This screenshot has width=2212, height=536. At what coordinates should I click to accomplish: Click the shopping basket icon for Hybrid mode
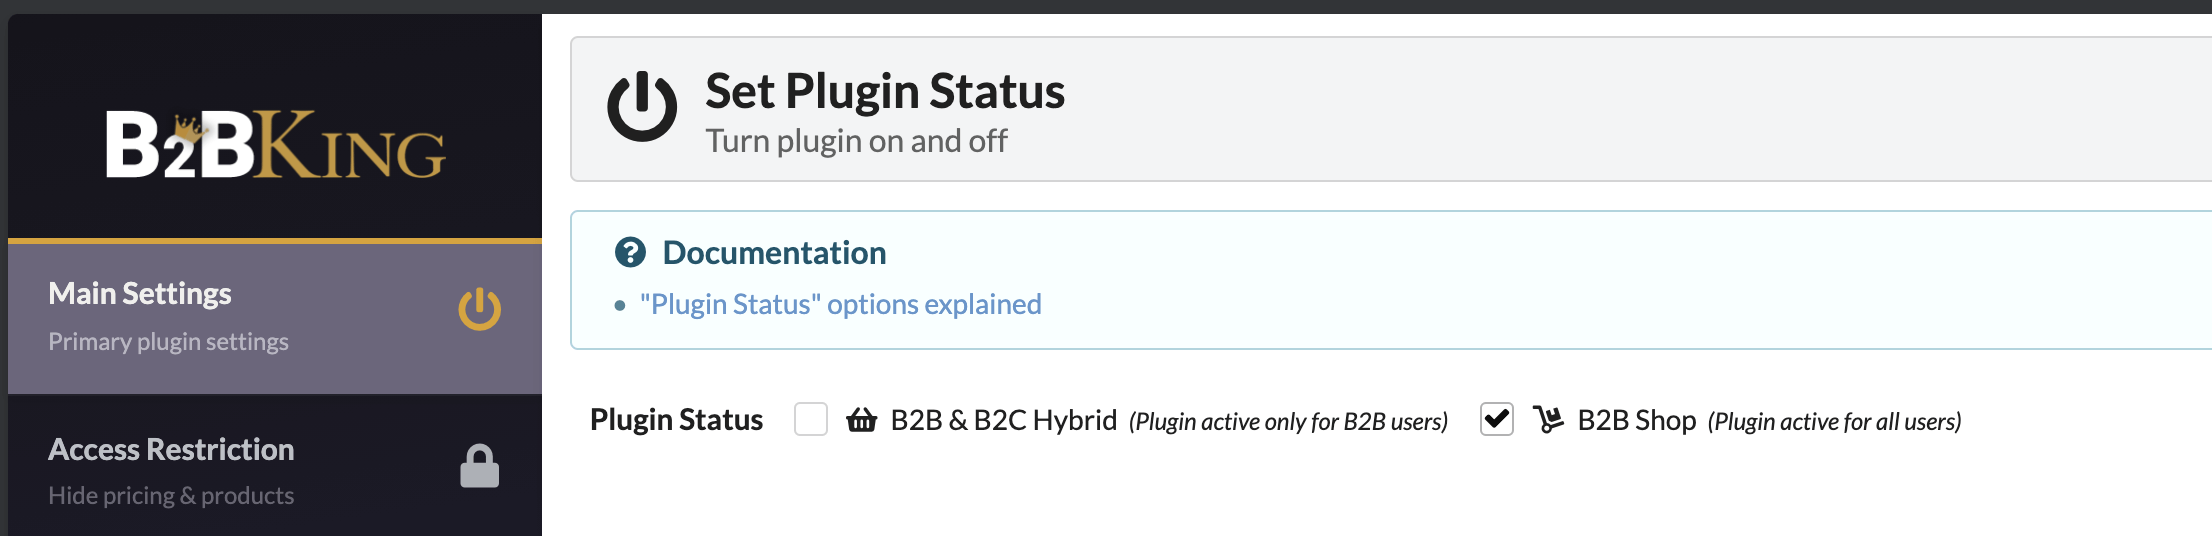(x=861, y=420)
